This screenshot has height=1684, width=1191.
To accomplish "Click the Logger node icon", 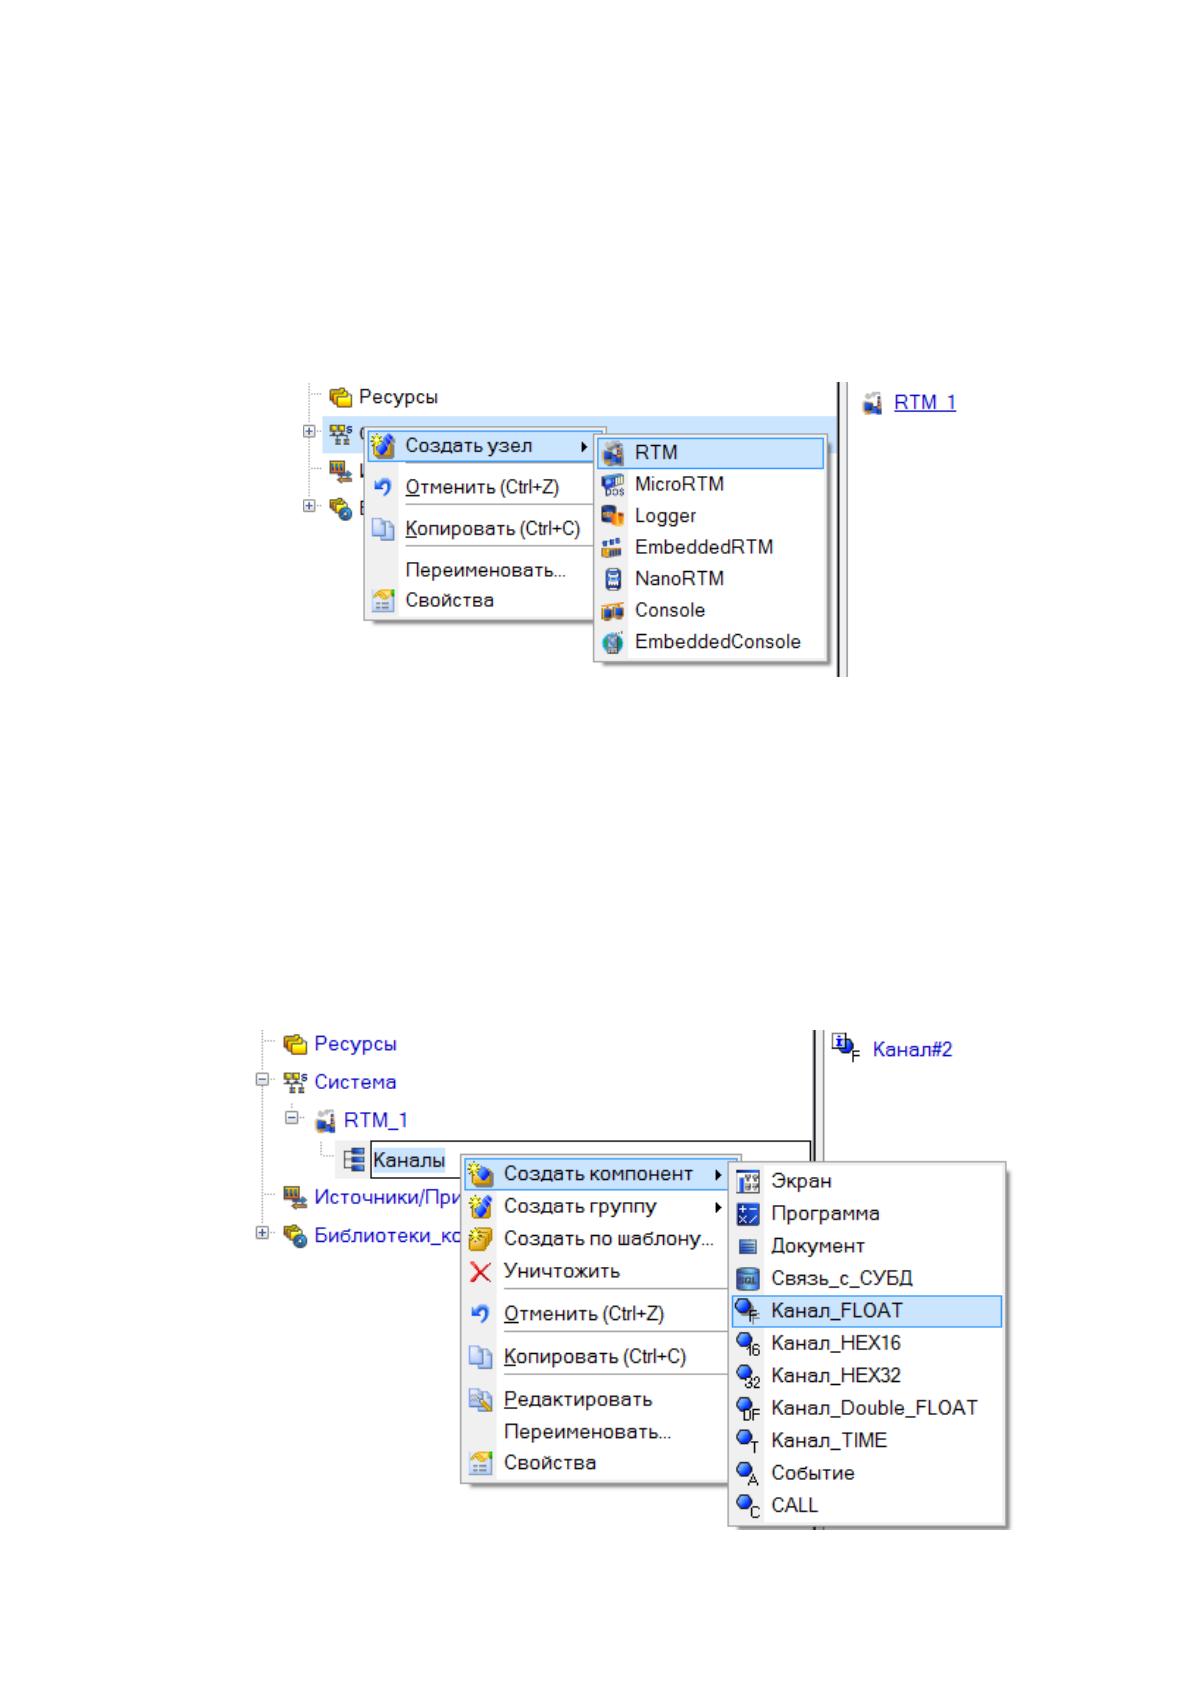I will pos(613,516).
